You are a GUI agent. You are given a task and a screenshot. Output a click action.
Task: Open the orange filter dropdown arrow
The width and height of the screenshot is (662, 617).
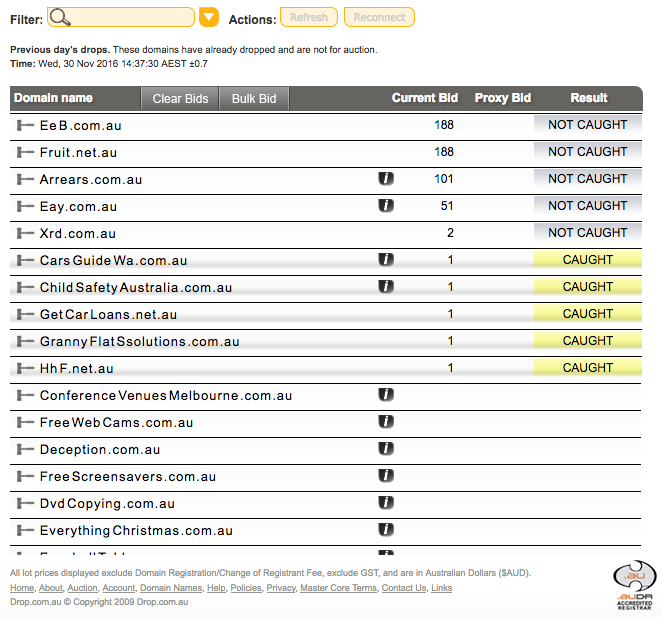click(209, 17)
